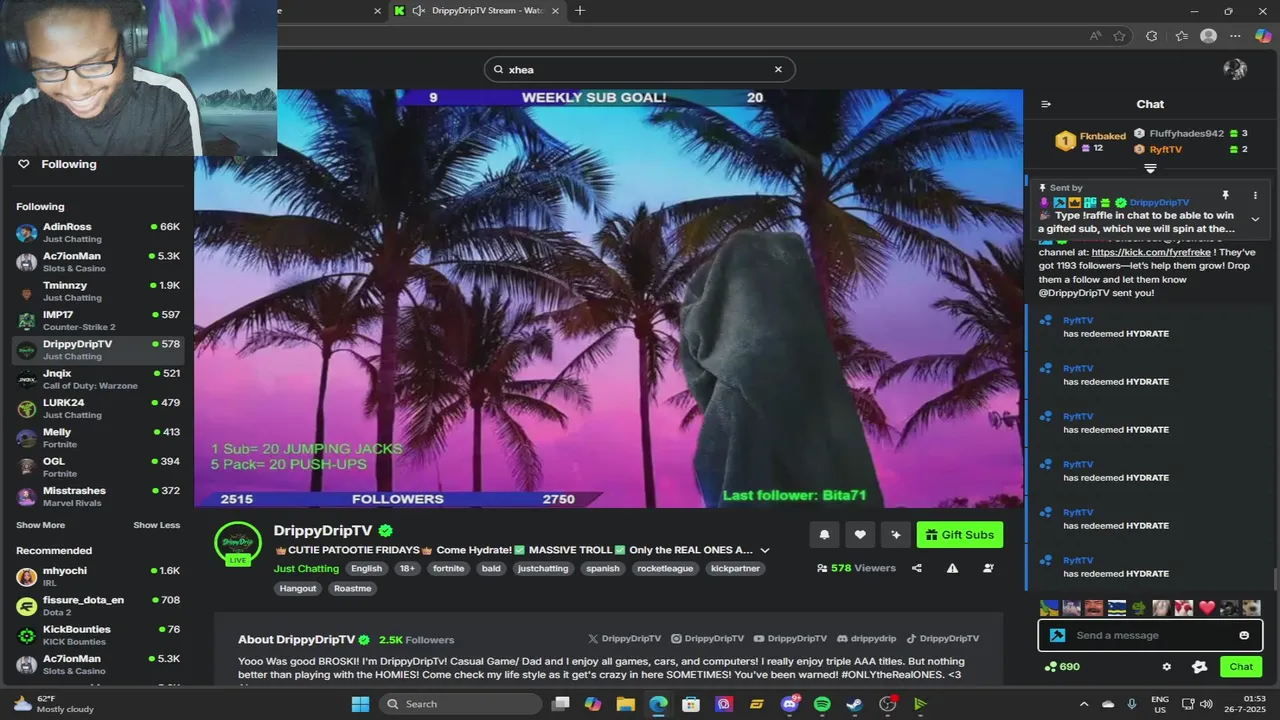Add page to favorites star icon
1280x720 pixels.
pyautogui.click(x=1120, y=36)
